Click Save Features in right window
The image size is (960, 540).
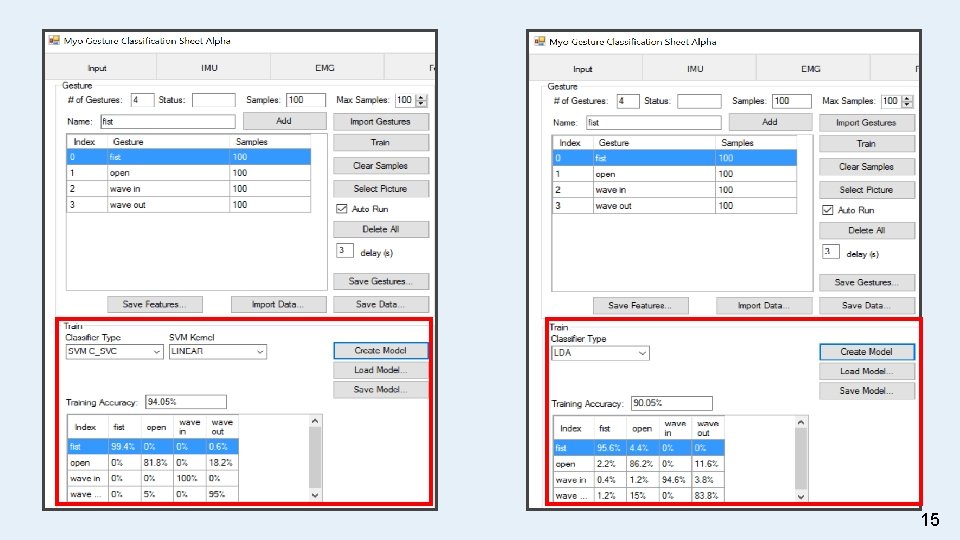pyautogui.click(x=640, y=306)
